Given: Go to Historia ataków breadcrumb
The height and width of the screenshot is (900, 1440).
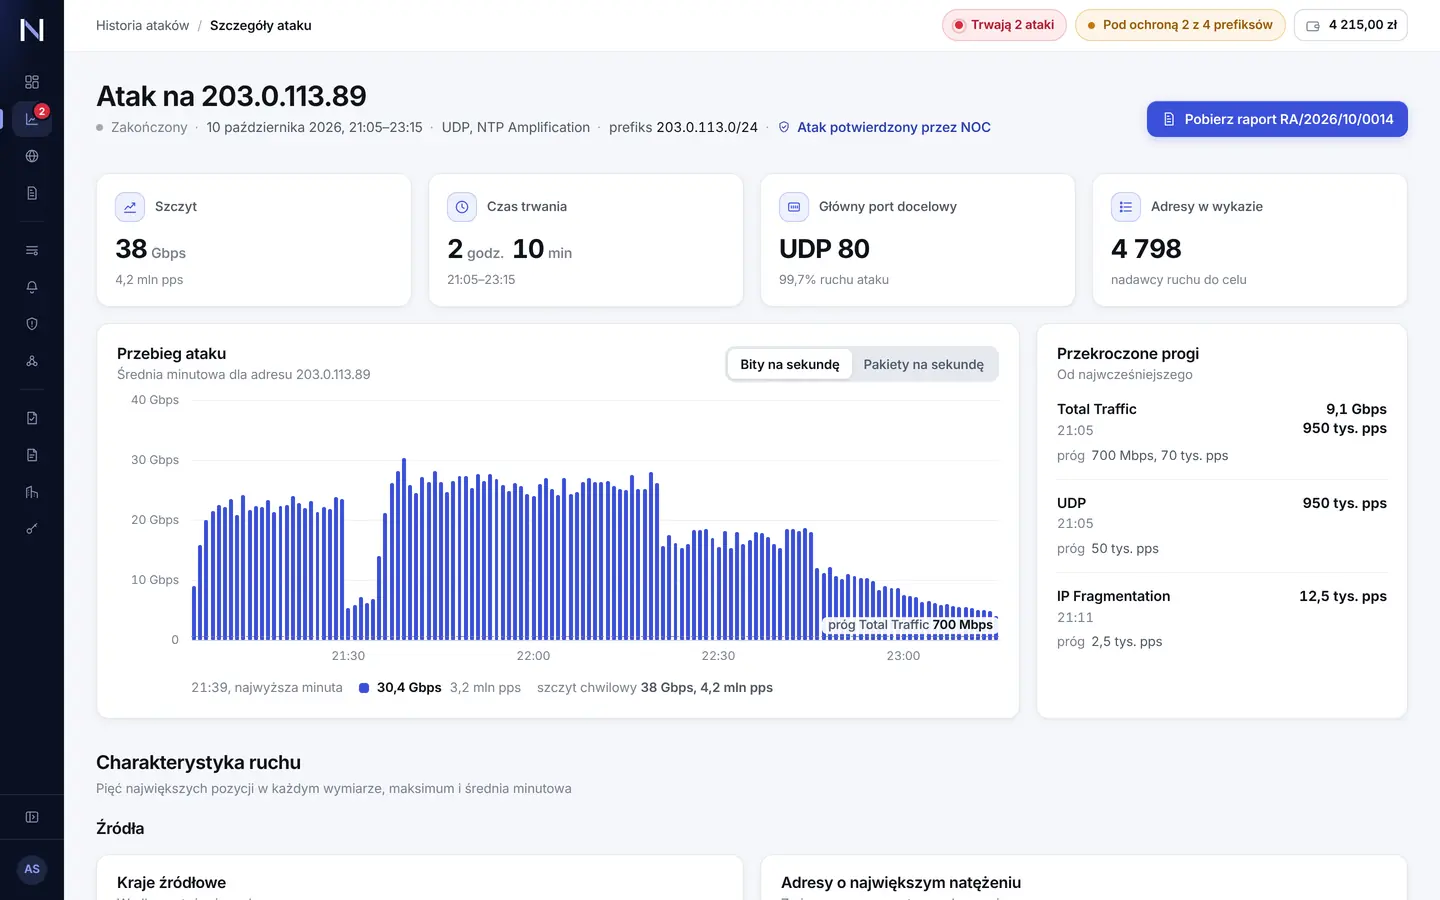Looking at the screenshot, I should (142, 25).
